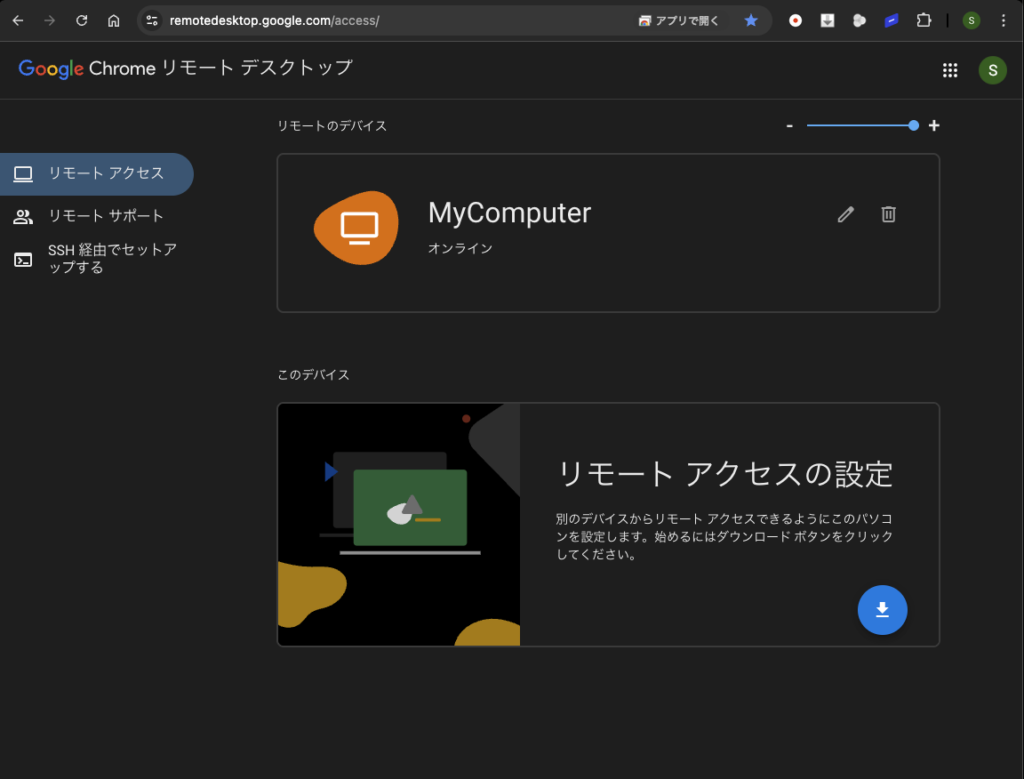Screen dimensions: 1024x779
Task: Click the home icon in browser toolbar
Action: coord(114,20)
